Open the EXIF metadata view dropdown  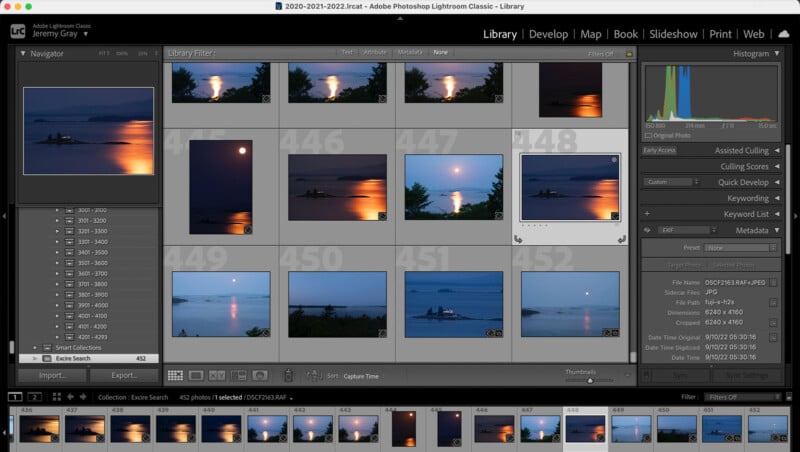[x=687, y=230]
